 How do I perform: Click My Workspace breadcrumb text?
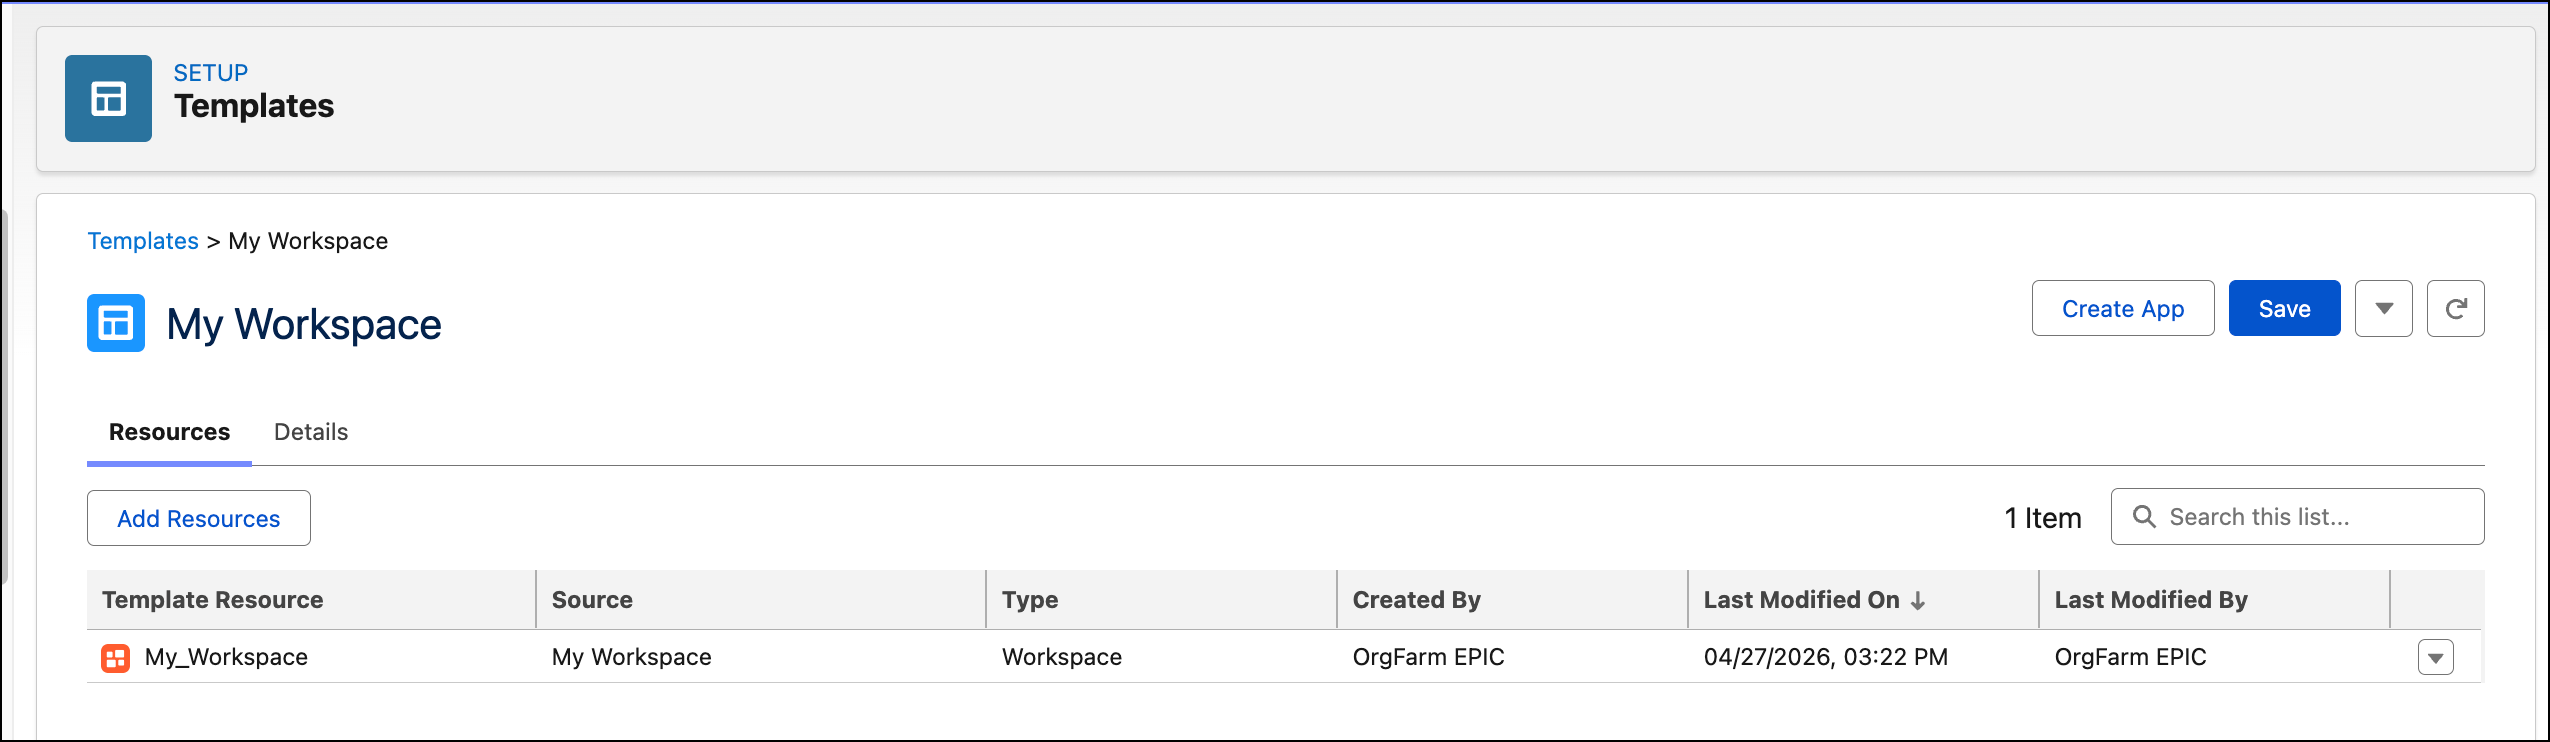coord(308,241)
